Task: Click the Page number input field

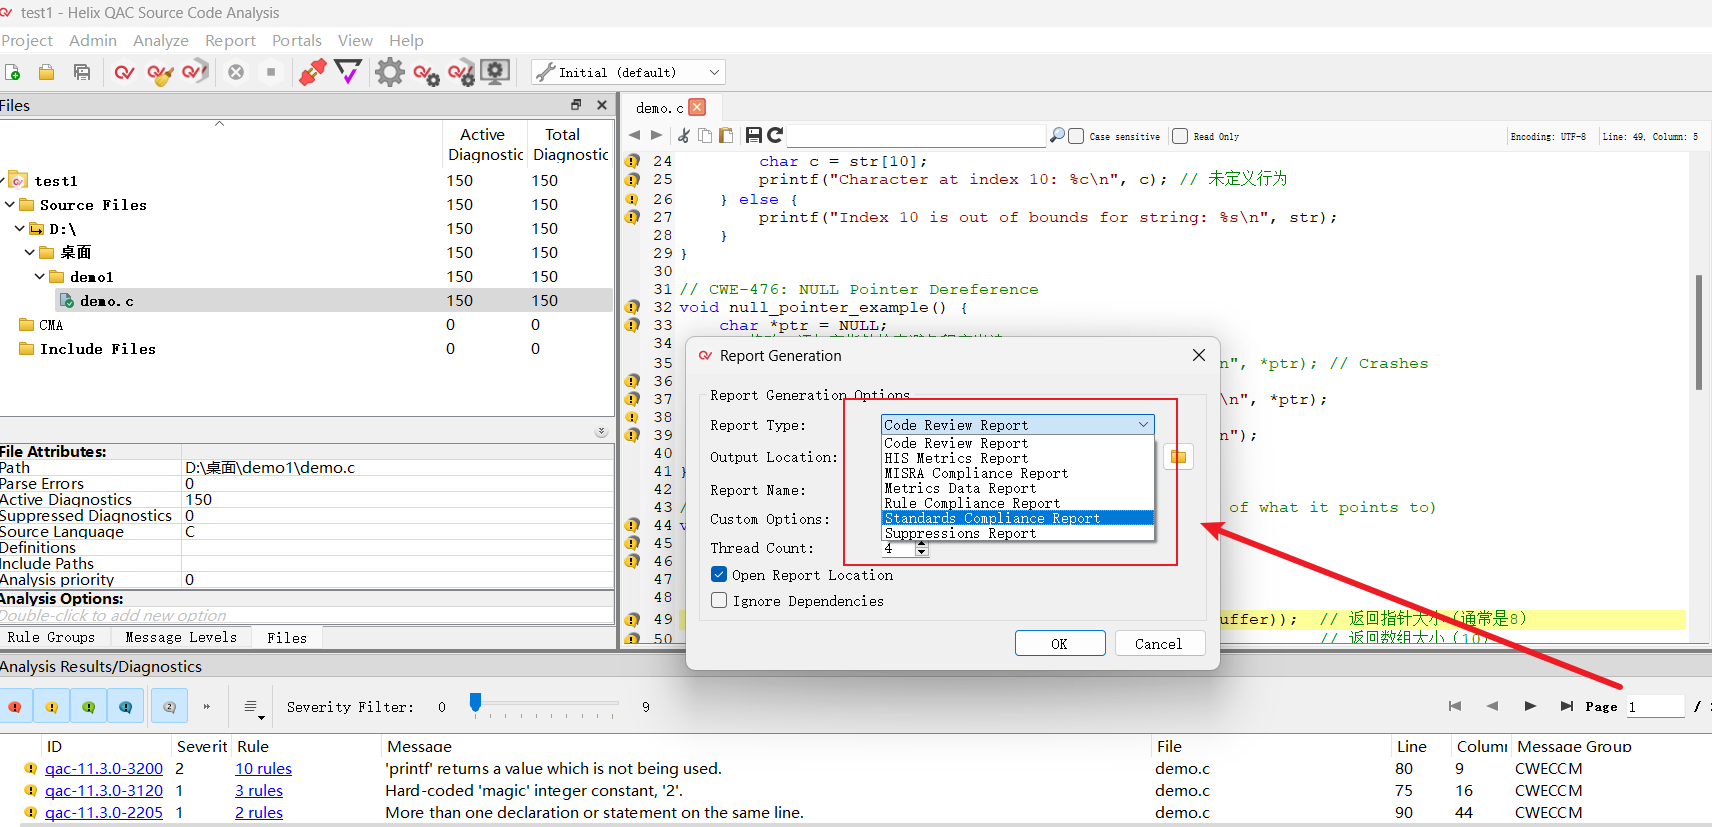Action: (1655, 706)
